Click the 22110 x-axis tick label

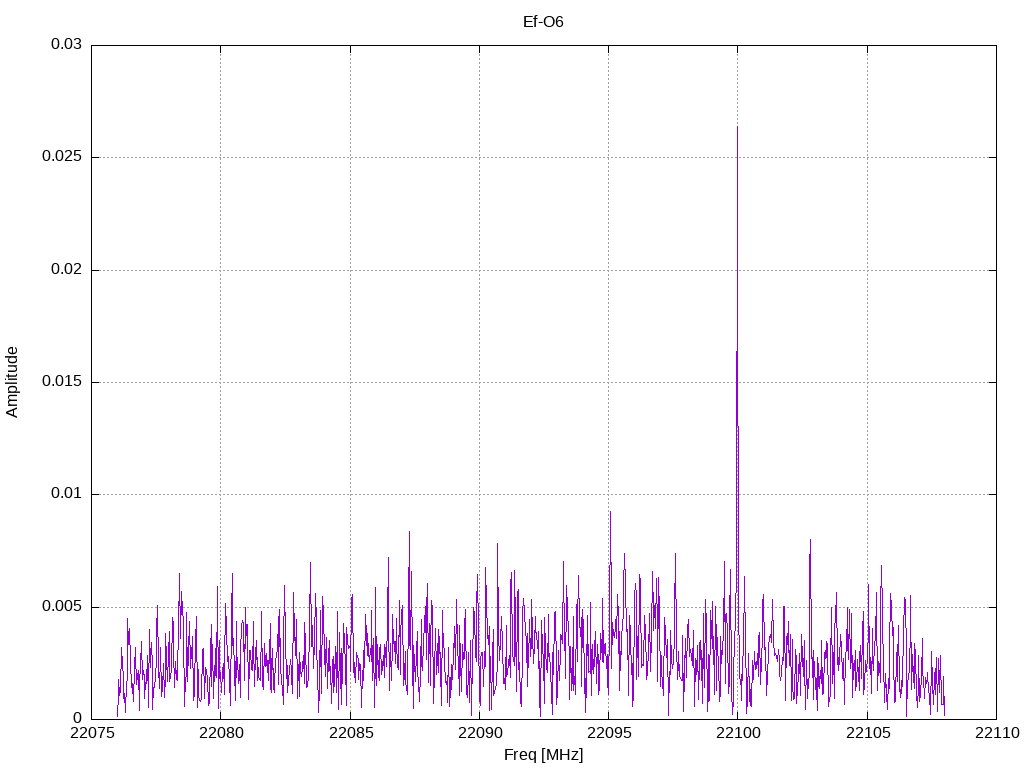coord(997,733)
